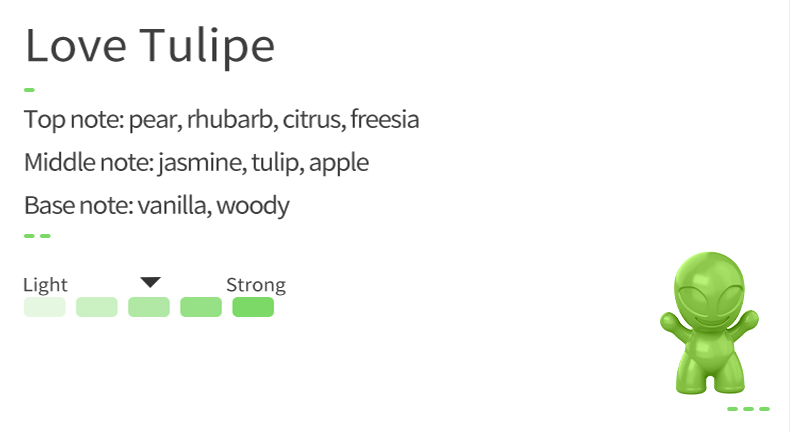Click the single green dash under title

point(29,90)
